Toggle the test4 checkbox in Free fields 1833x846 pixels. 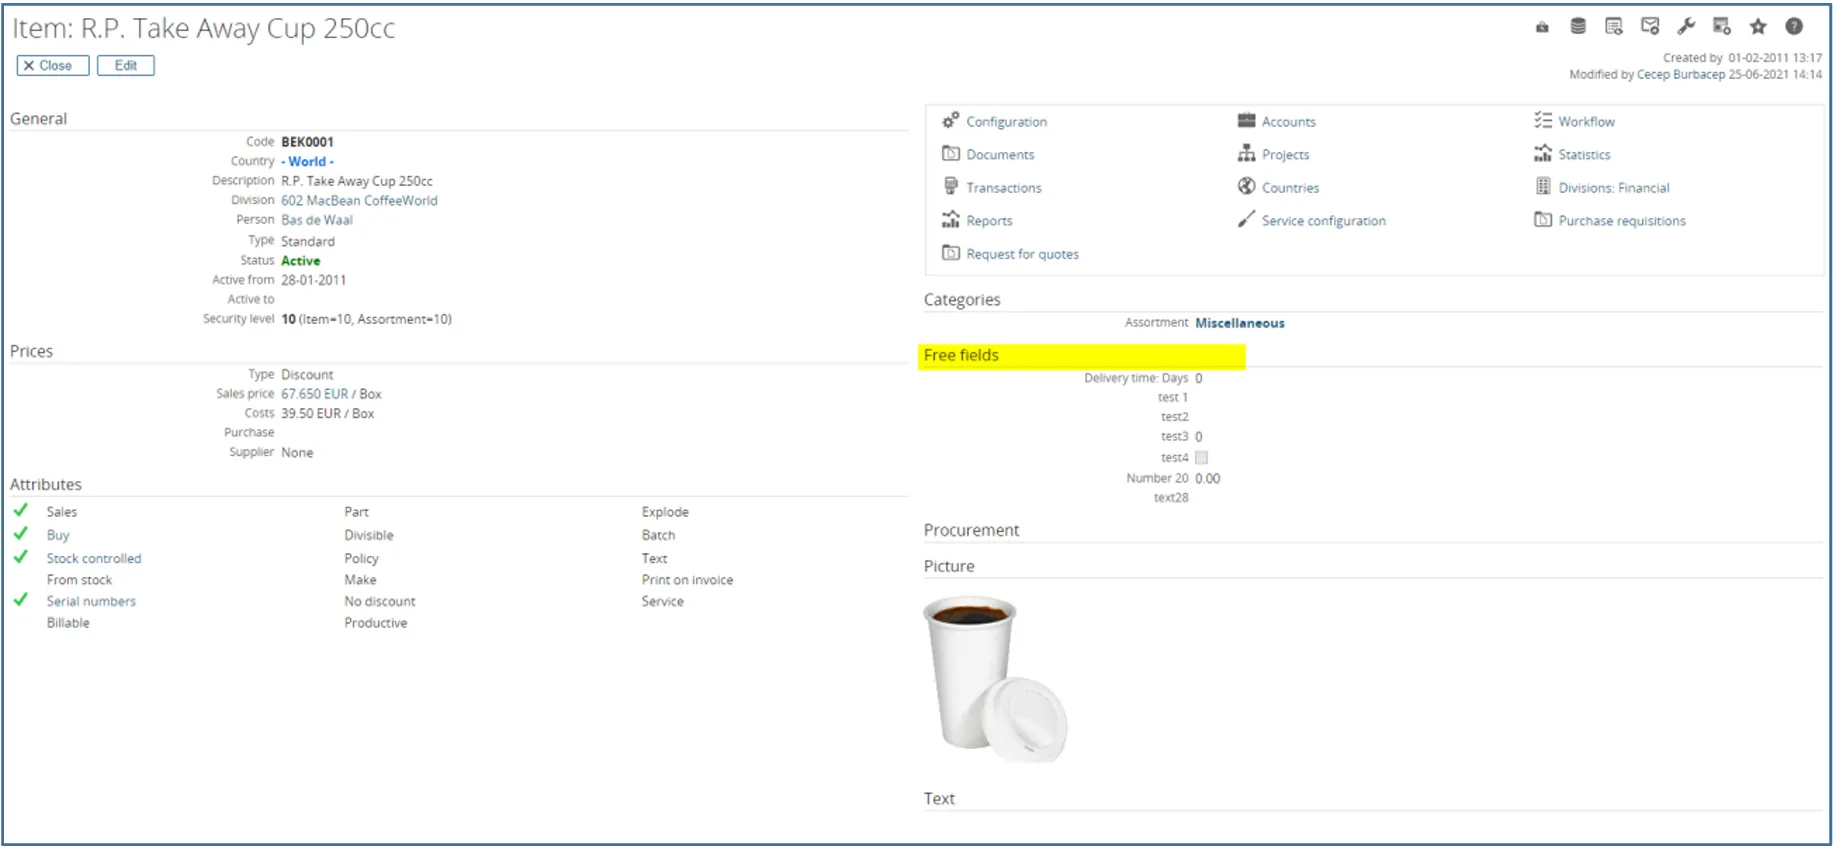[x=1202, y=458]
